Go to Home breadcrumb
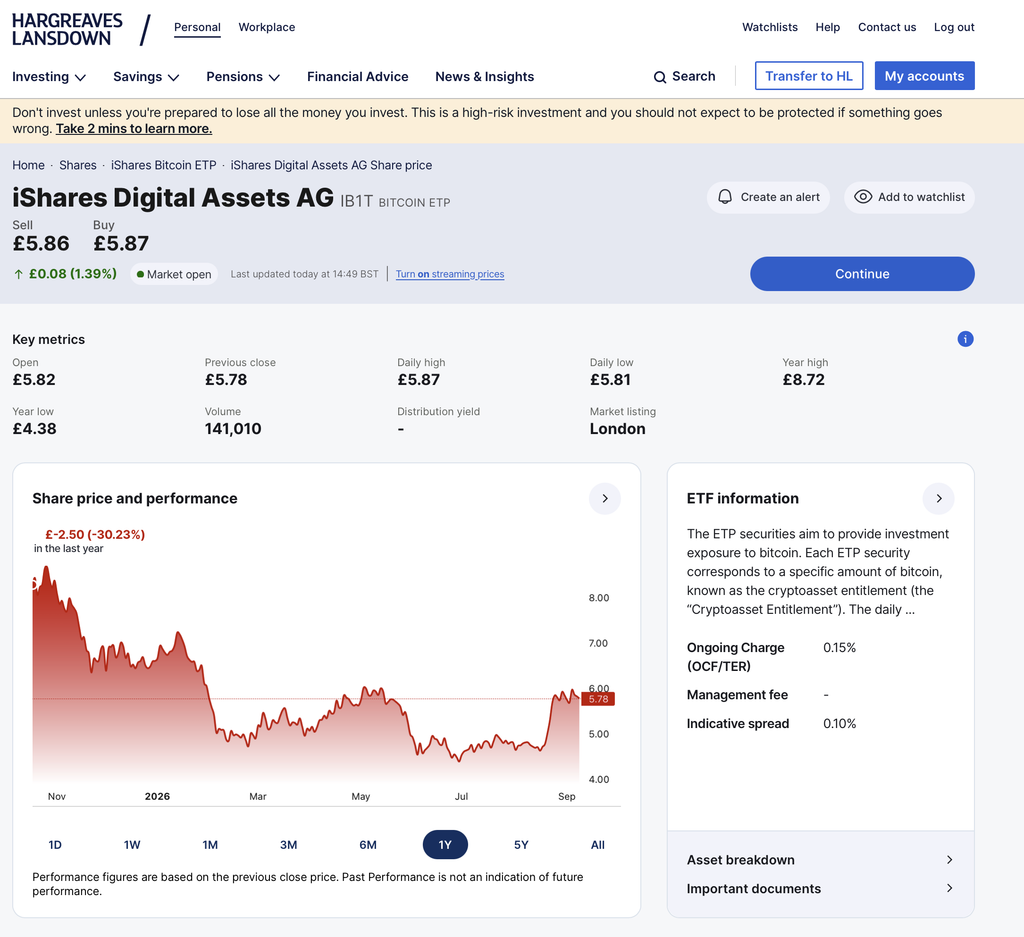1024x937 pixels. [x=28, y=165]
